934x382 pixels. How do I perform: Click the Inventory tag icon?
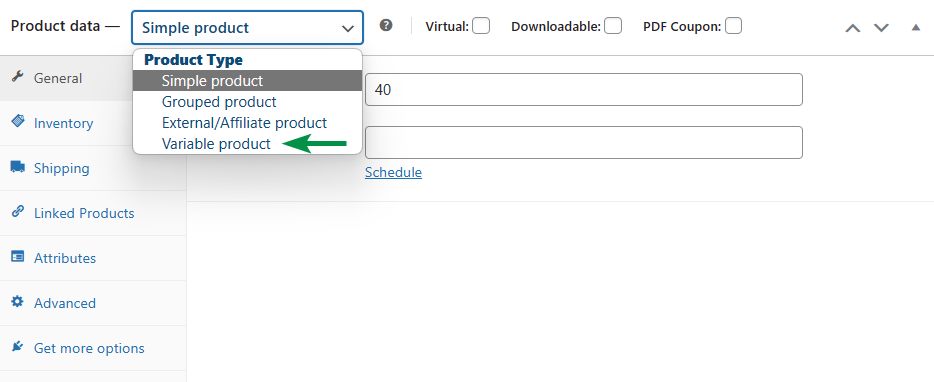(17, 121)
